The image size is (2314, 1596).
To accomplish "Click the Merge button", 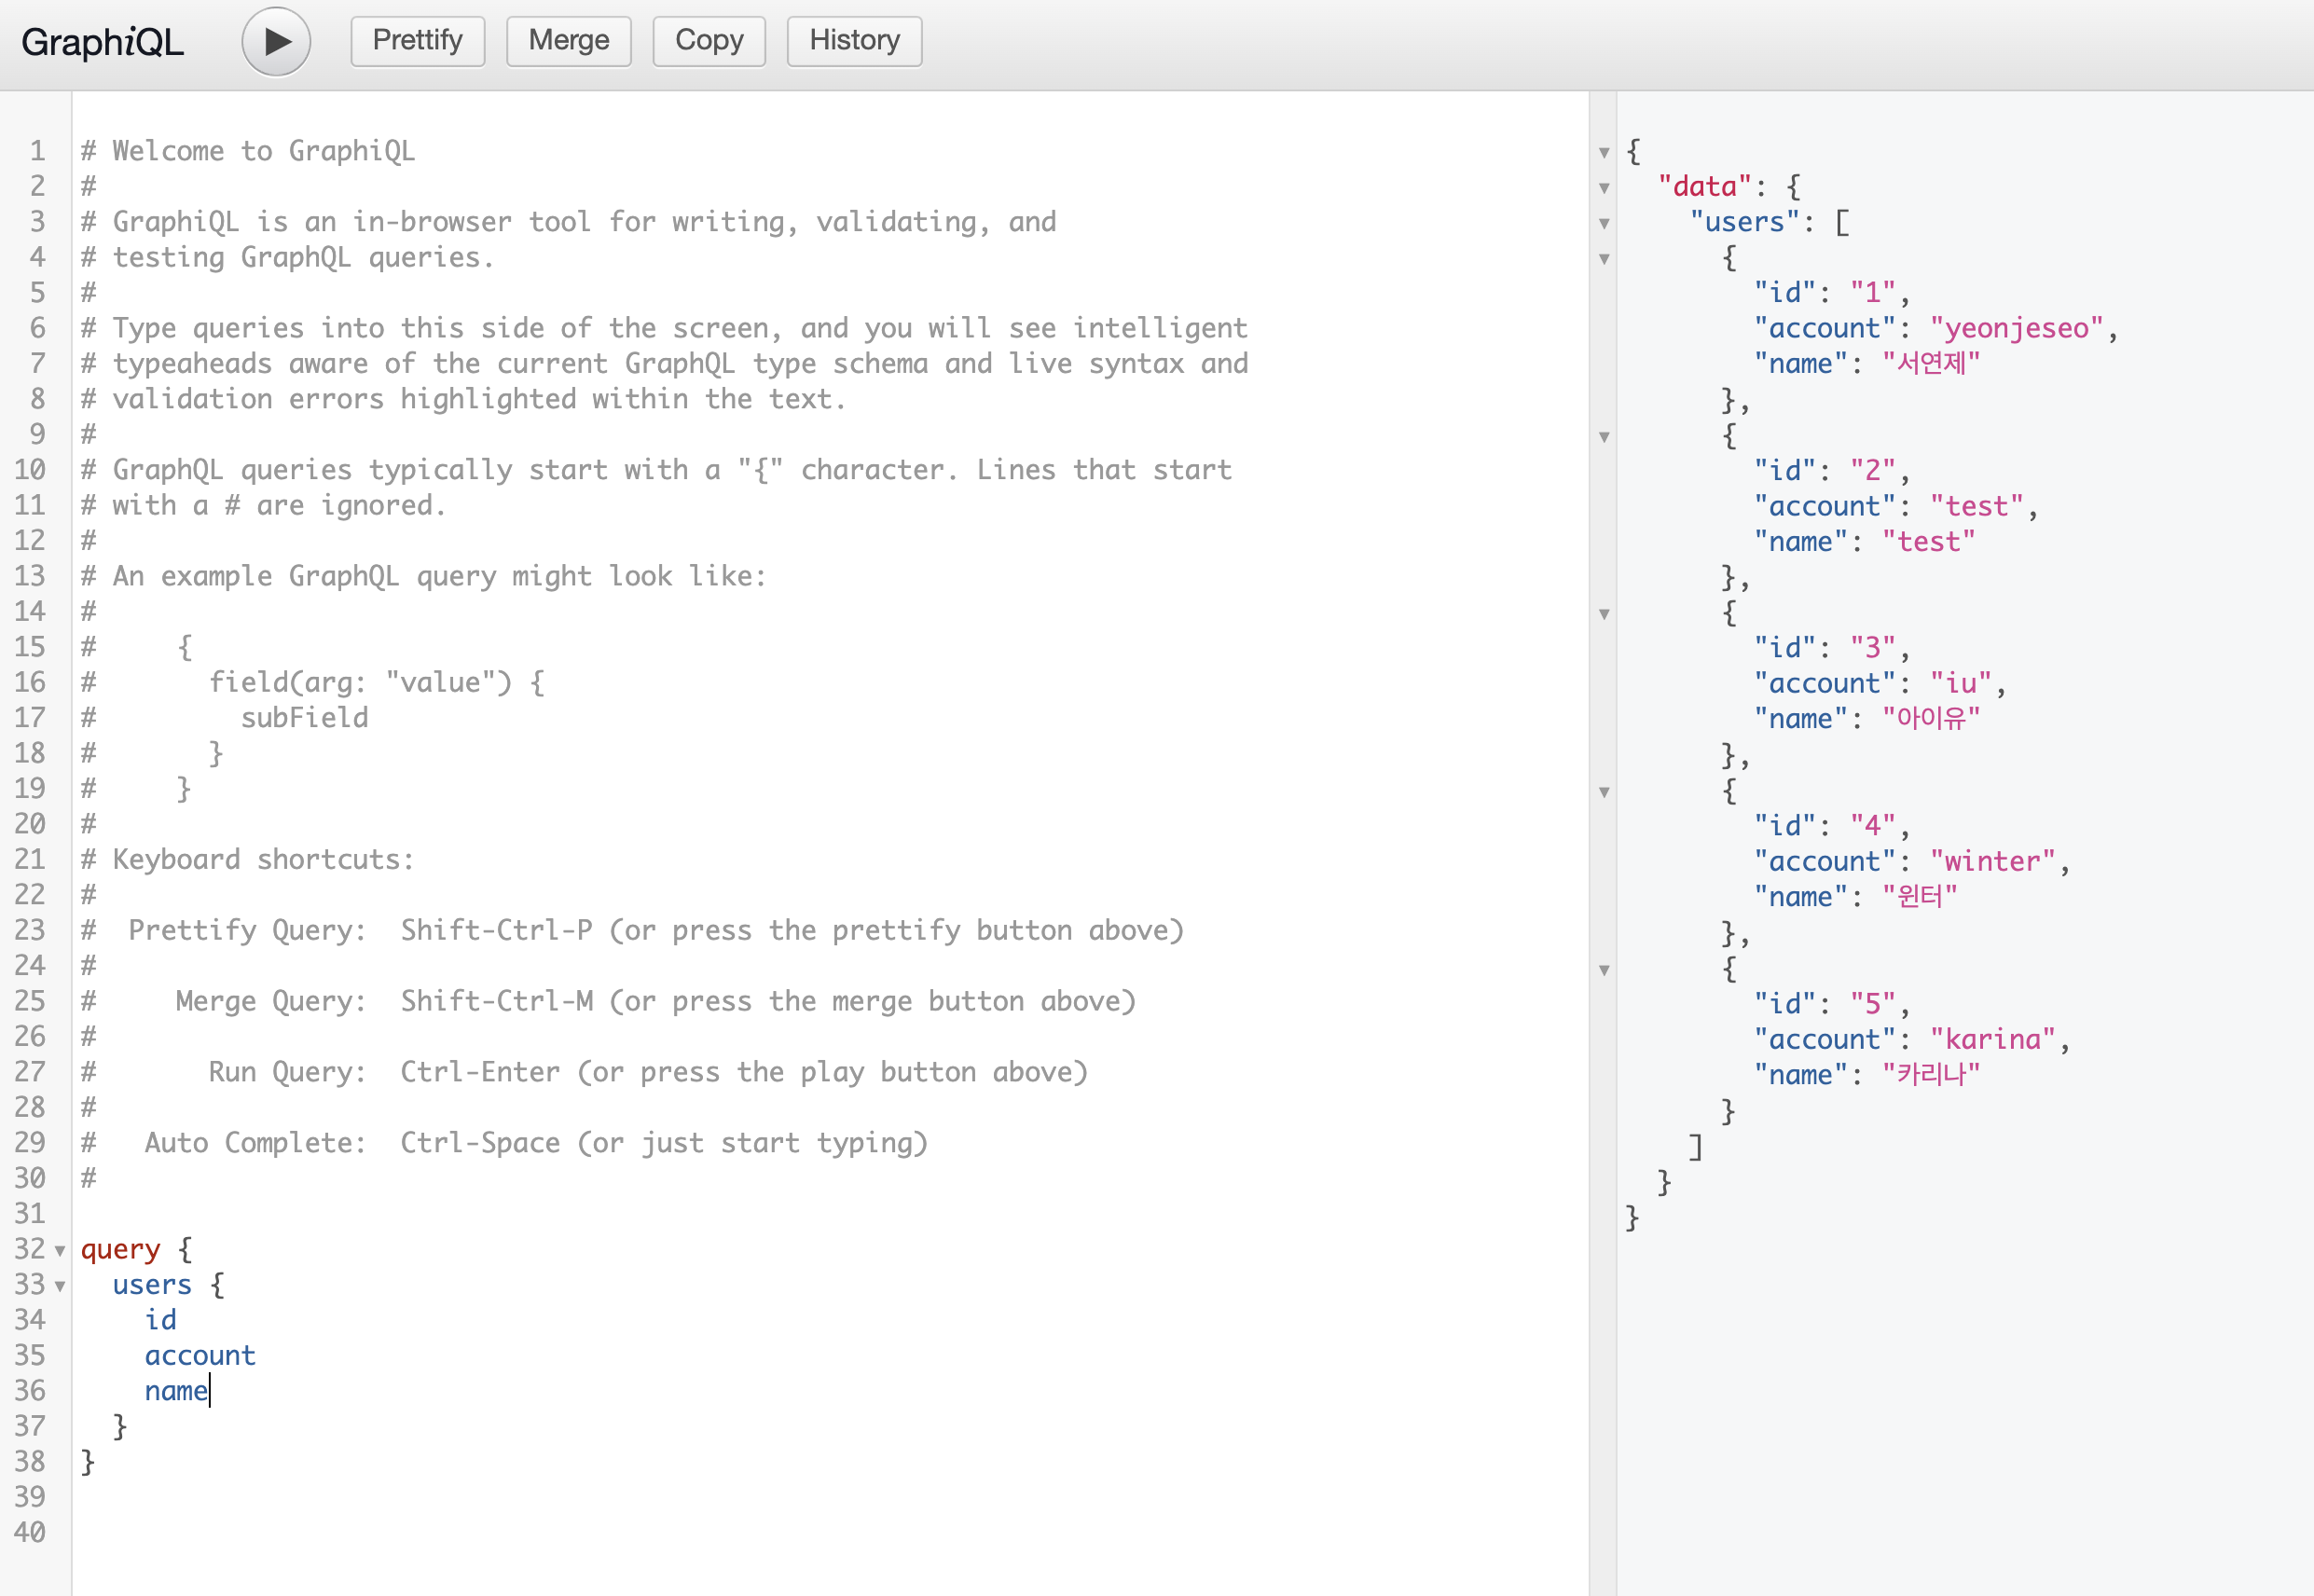I will (x=568, y=41).
